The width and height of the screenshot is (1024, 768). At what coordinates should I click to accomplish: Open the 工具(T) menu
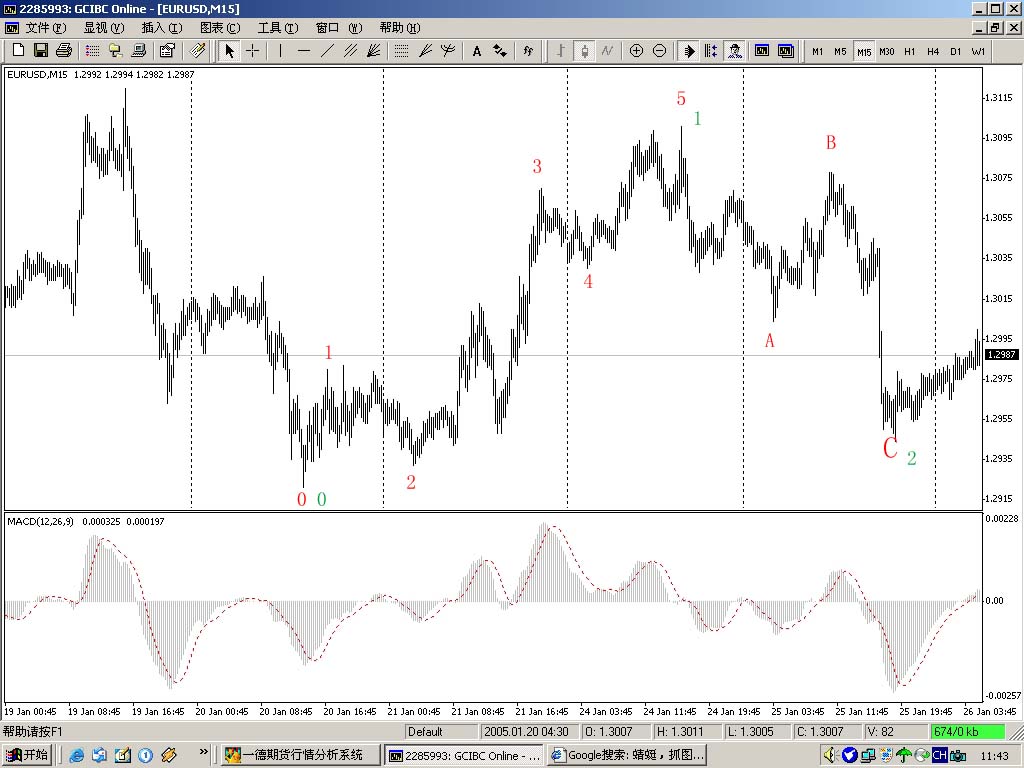pyautogui.click(x=277, y=28)
